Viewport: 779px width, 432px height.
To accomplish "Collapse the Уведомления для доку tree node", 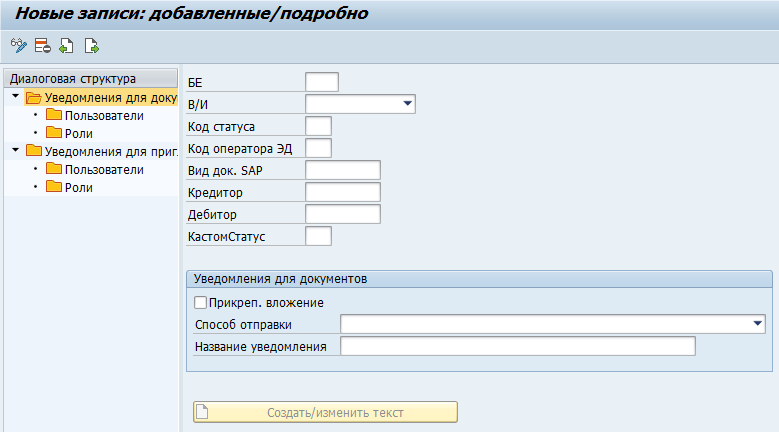I will tap(15, 97).
